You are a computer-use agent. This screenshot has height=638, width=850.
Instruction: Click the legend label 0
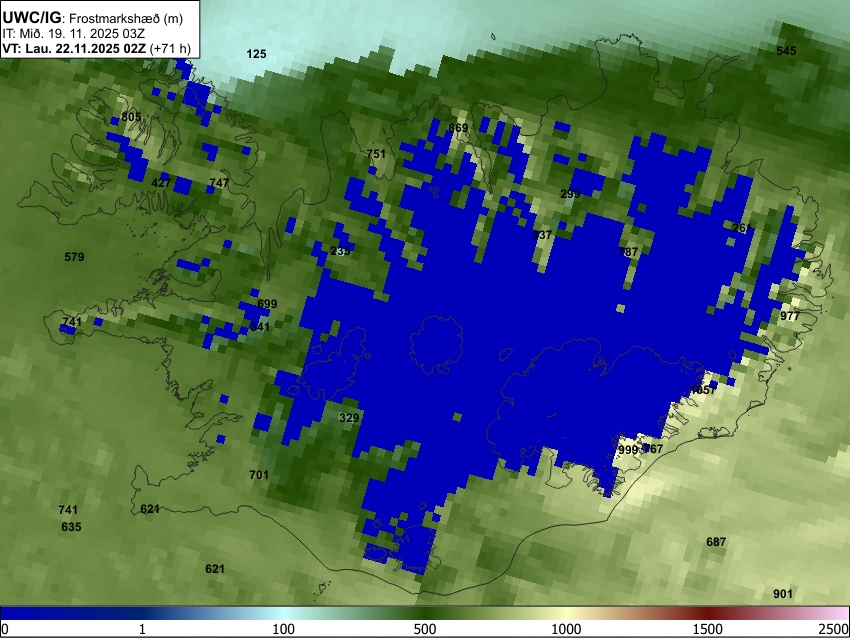click(5, 629)
